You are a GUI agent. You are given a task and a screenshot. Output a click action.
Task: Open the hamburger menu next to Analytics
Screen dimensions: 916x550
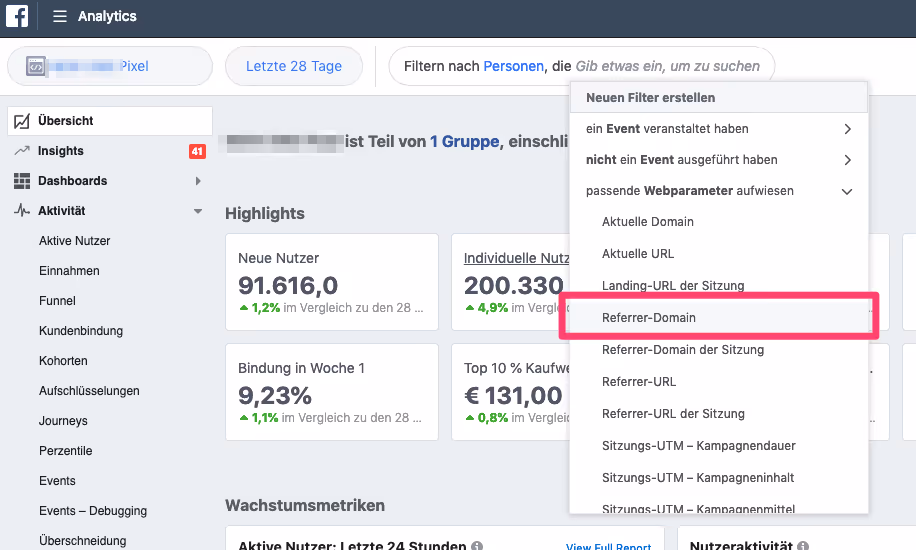click(60, 16)
